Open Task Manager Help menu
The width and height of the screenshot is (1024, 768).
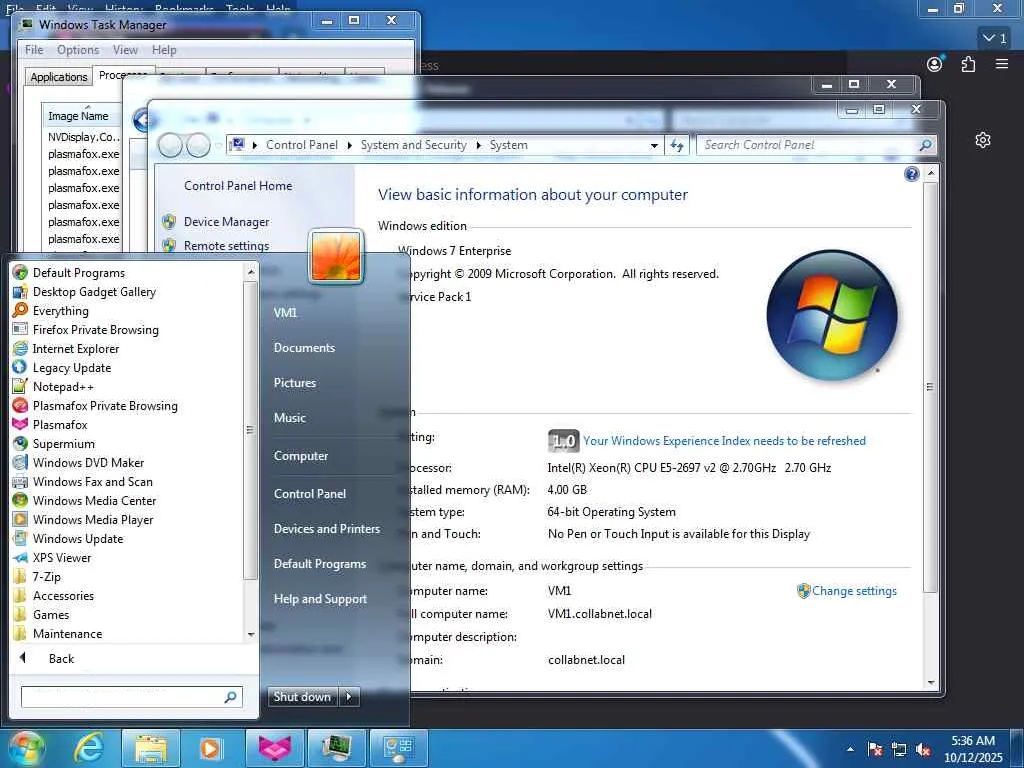164,50
